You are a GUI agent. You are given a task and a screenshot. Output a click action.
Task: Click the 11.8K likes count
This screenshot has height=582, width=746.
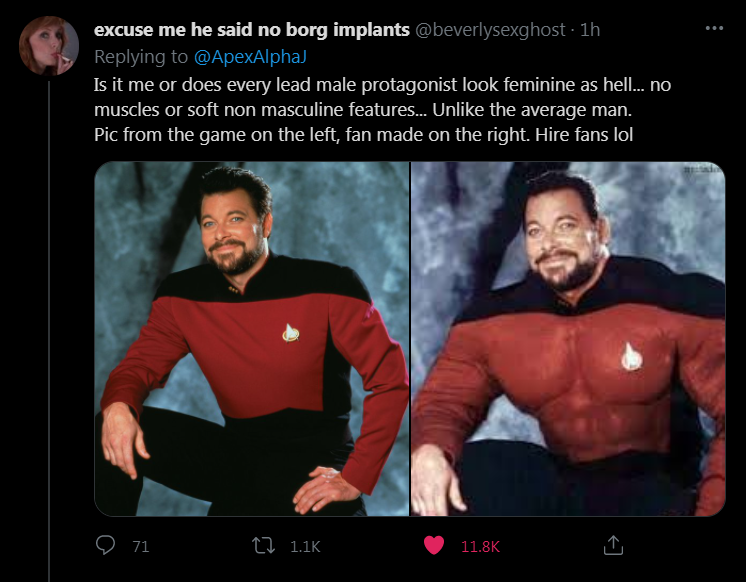click(x=480, y=547)
